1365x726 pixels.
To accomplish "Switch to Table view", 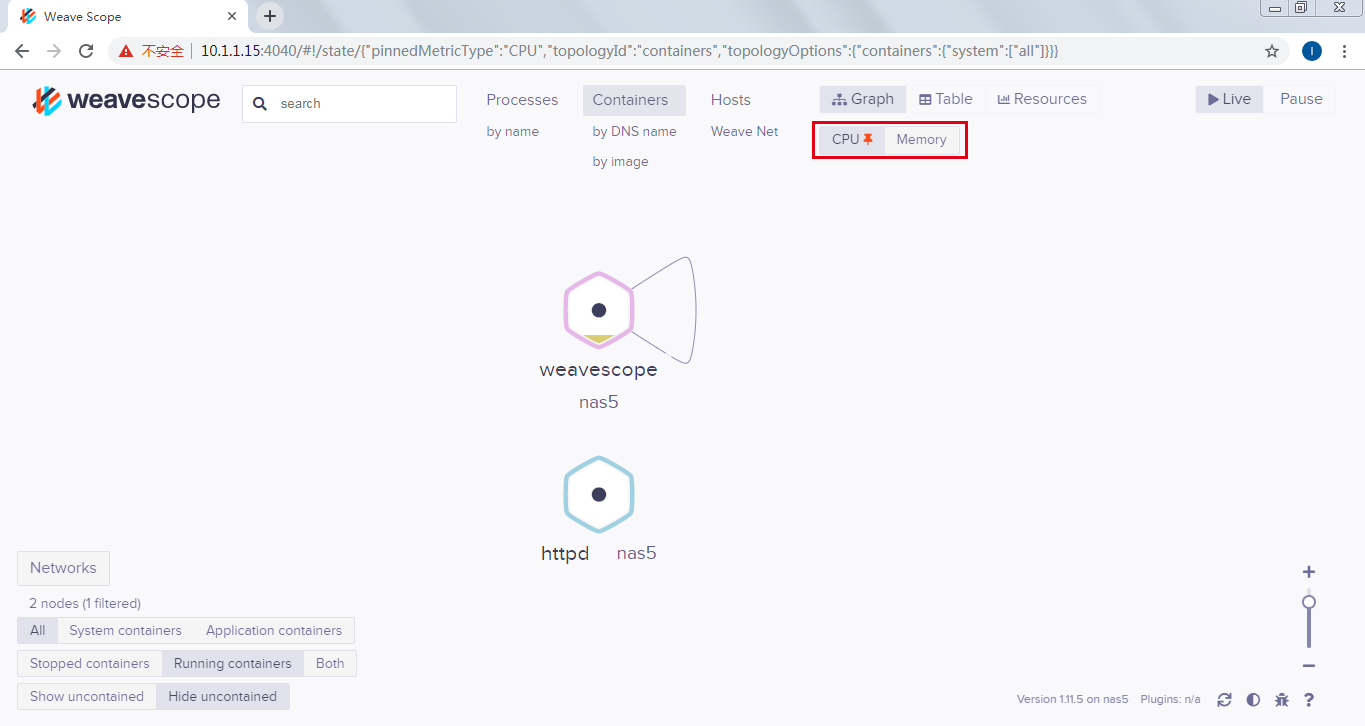I will click(946, 100).
